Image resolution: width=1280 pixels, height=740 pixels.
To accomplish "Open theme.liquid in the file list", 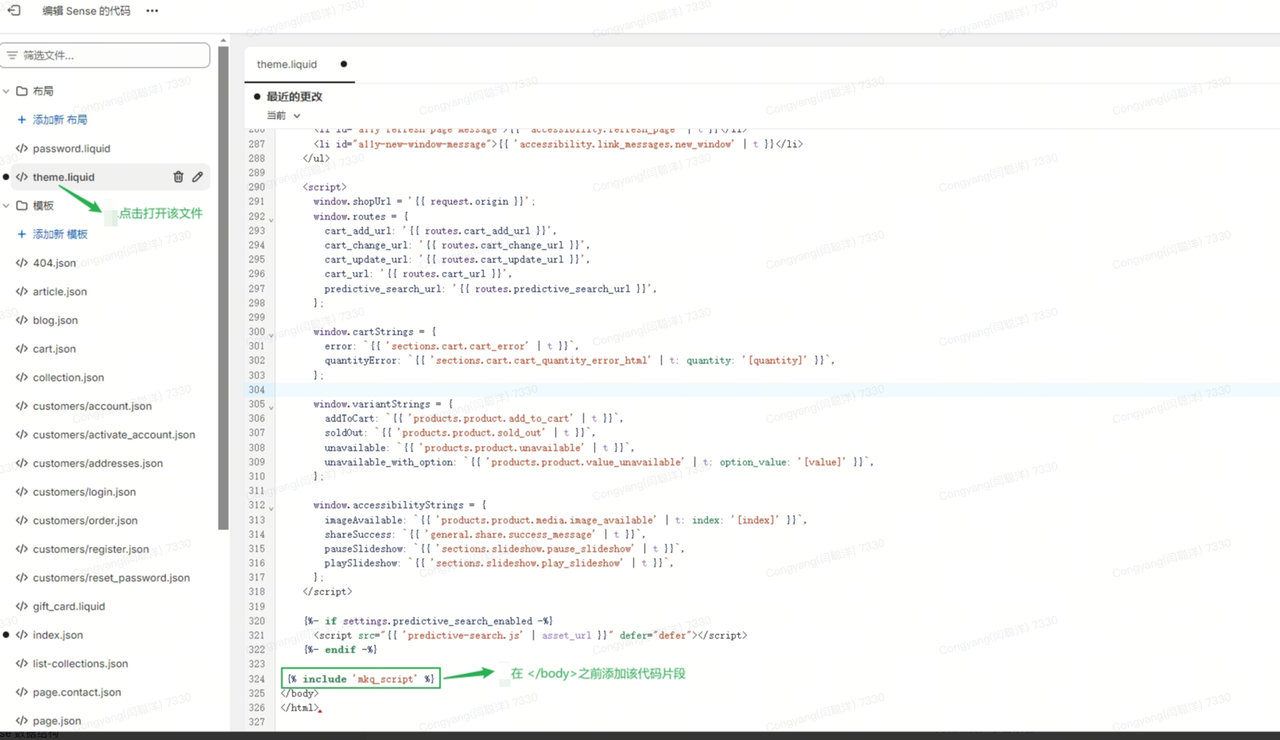I will tap(63, 177).
